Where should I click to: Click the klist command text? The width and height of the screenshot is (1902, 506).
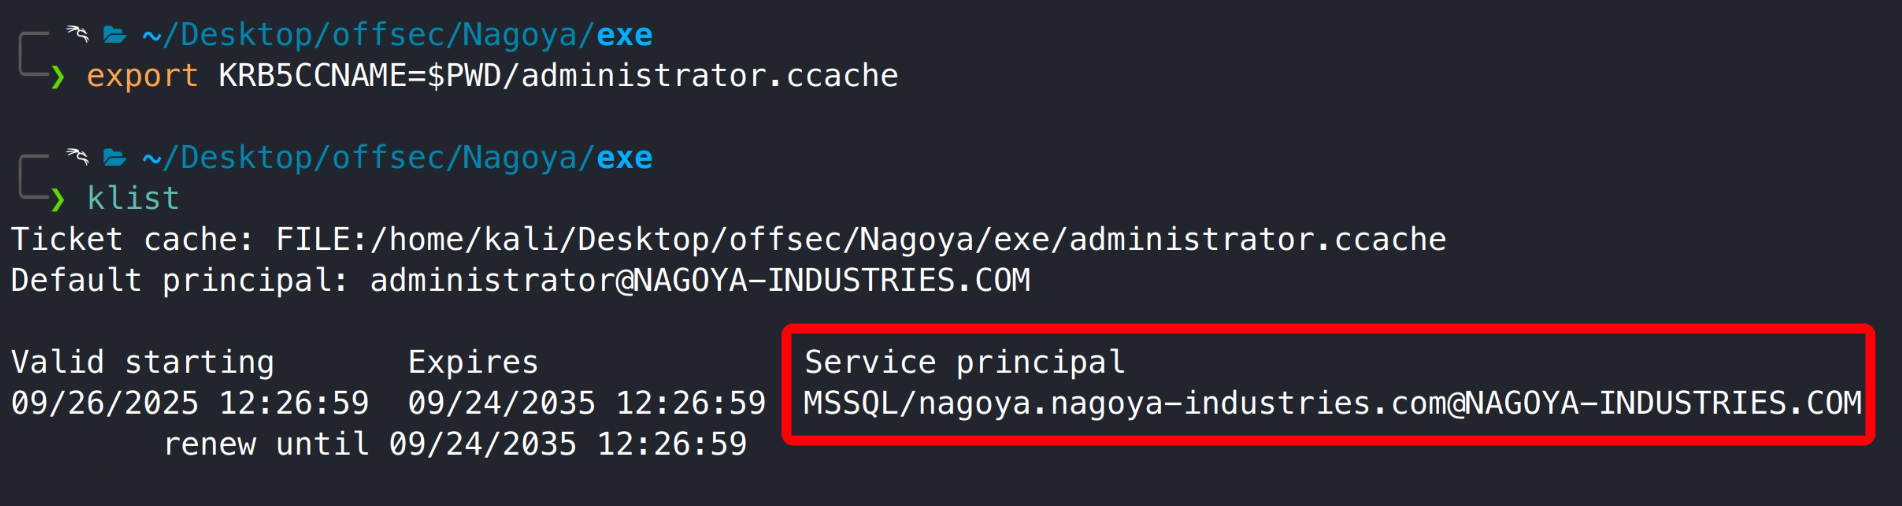pos(133,198)
